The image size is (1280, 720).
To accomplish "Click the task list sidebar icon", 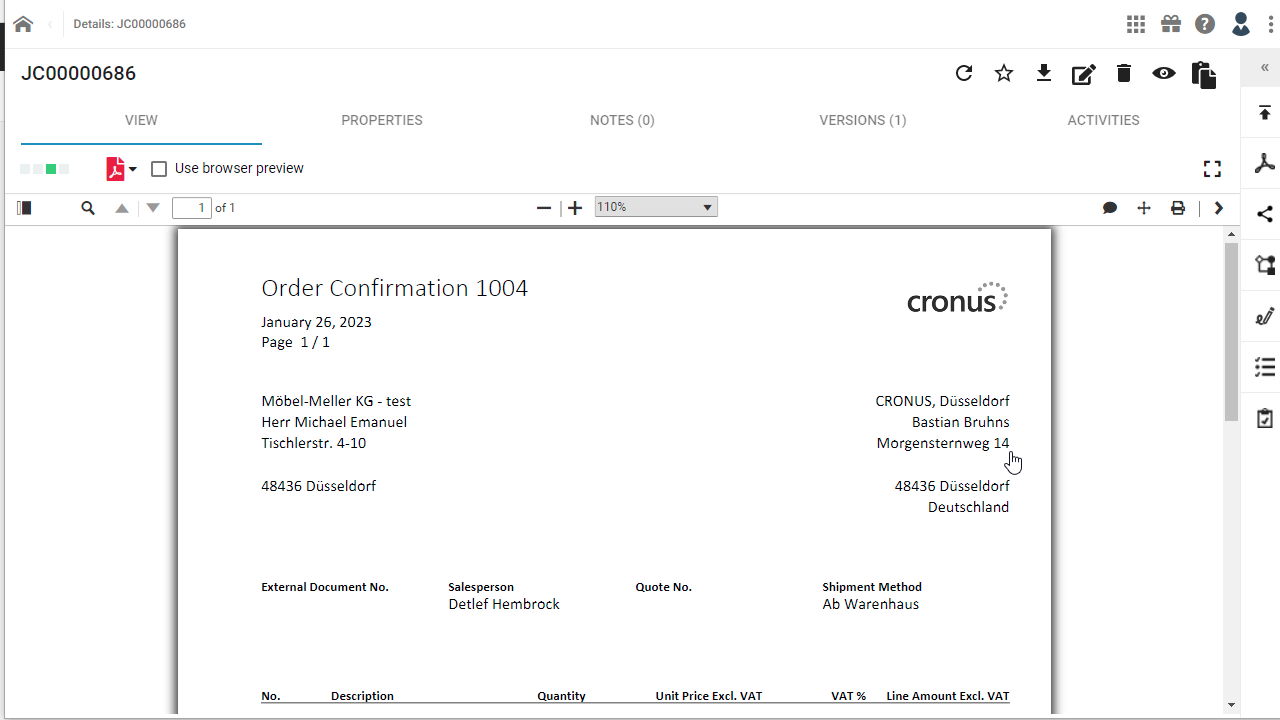I will [x=1265, y=367].
